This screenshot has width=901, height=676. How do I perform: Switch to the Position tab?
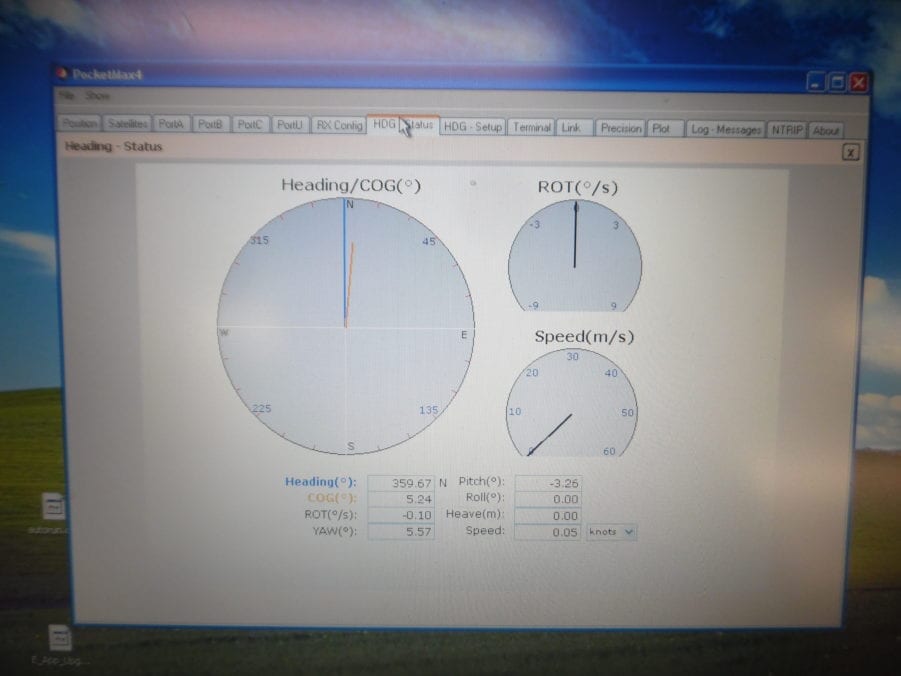[x=80, y=125]
